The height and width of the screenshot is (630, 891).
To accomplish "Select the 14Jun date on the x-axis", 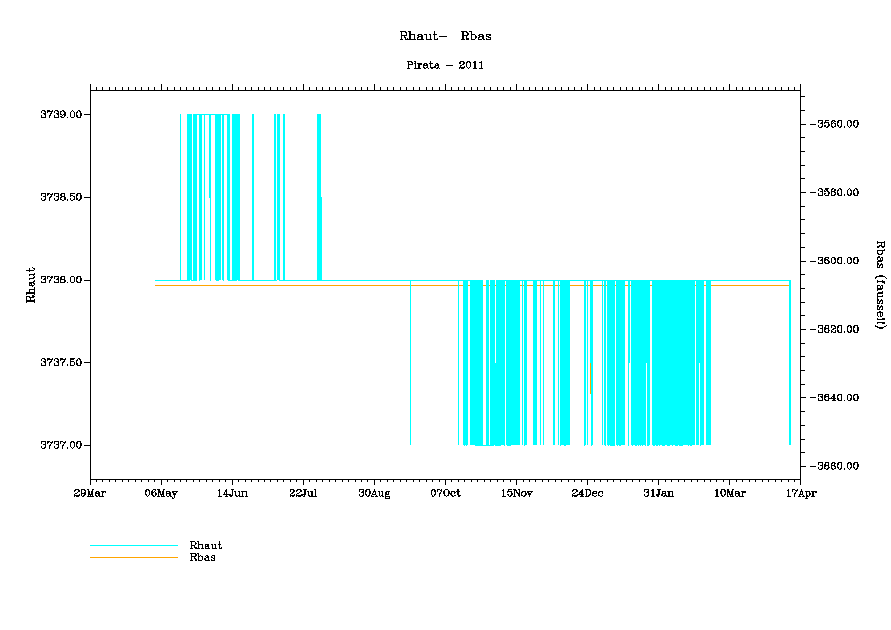I will [x=232, y=493].
